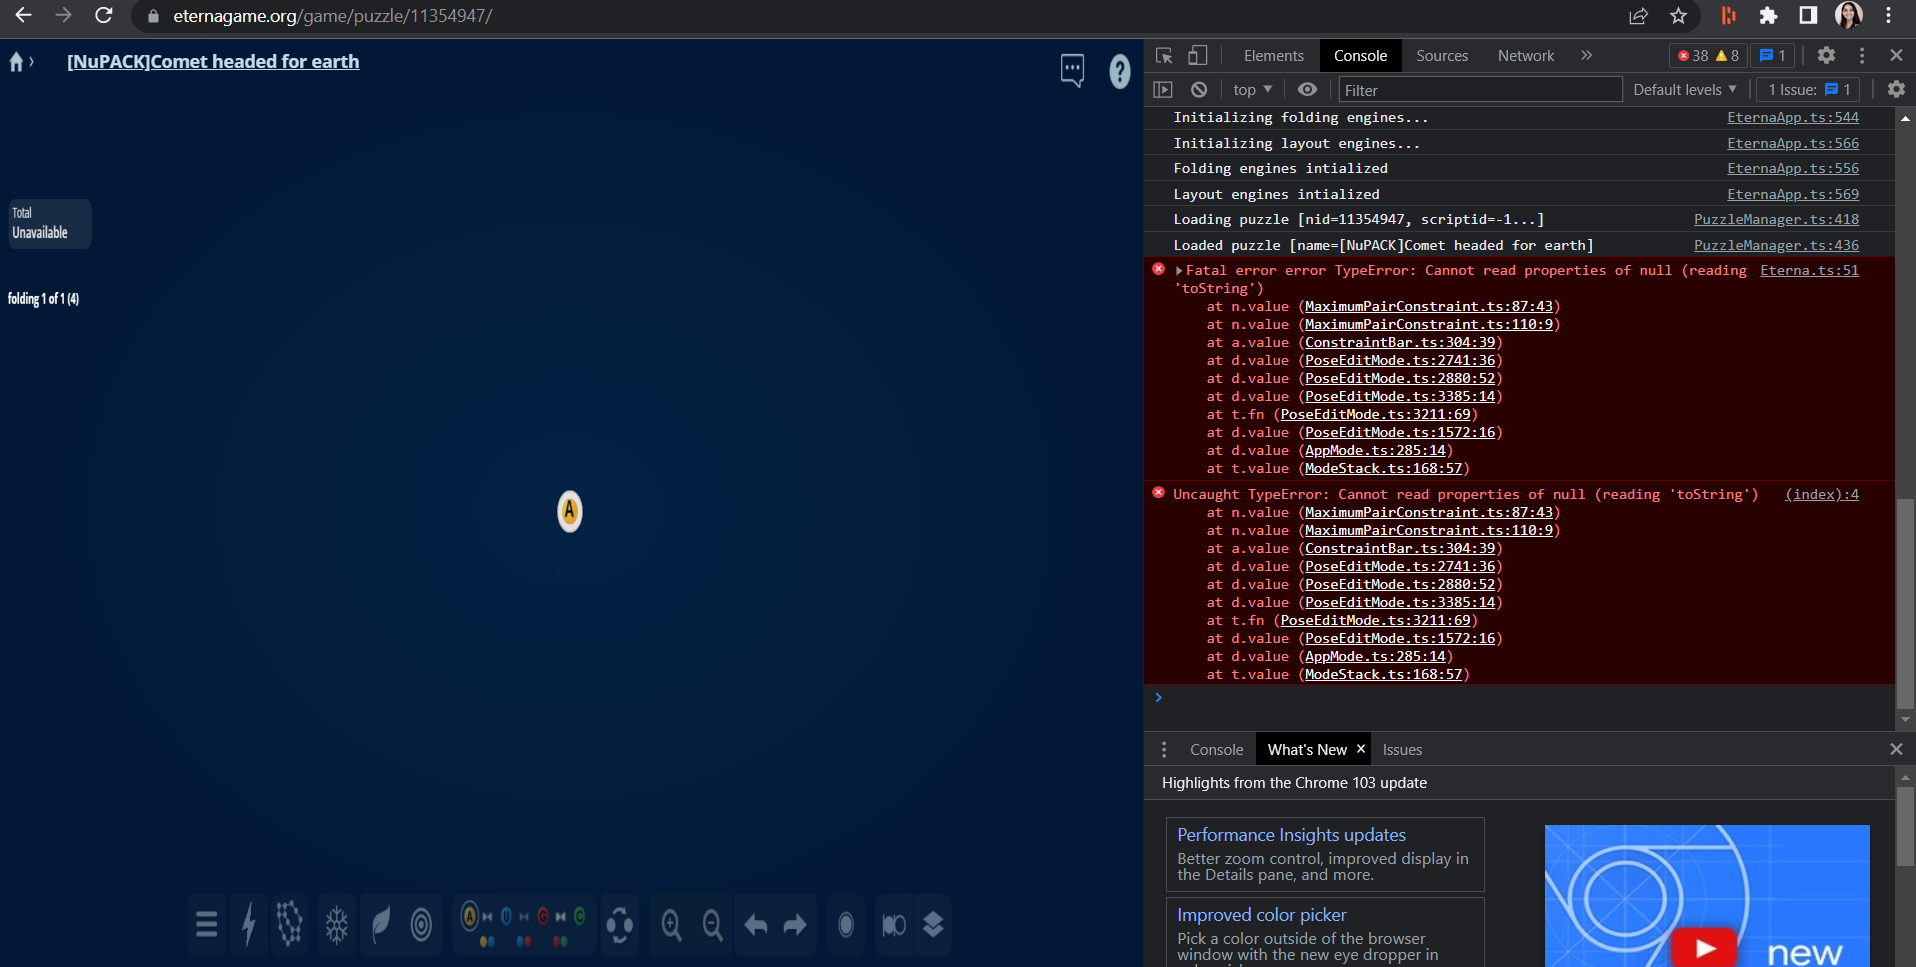This screenshot has width=1916, height=967.
Task: Toggle the device toolbar in DevTools
Action: pos(1198,56)
